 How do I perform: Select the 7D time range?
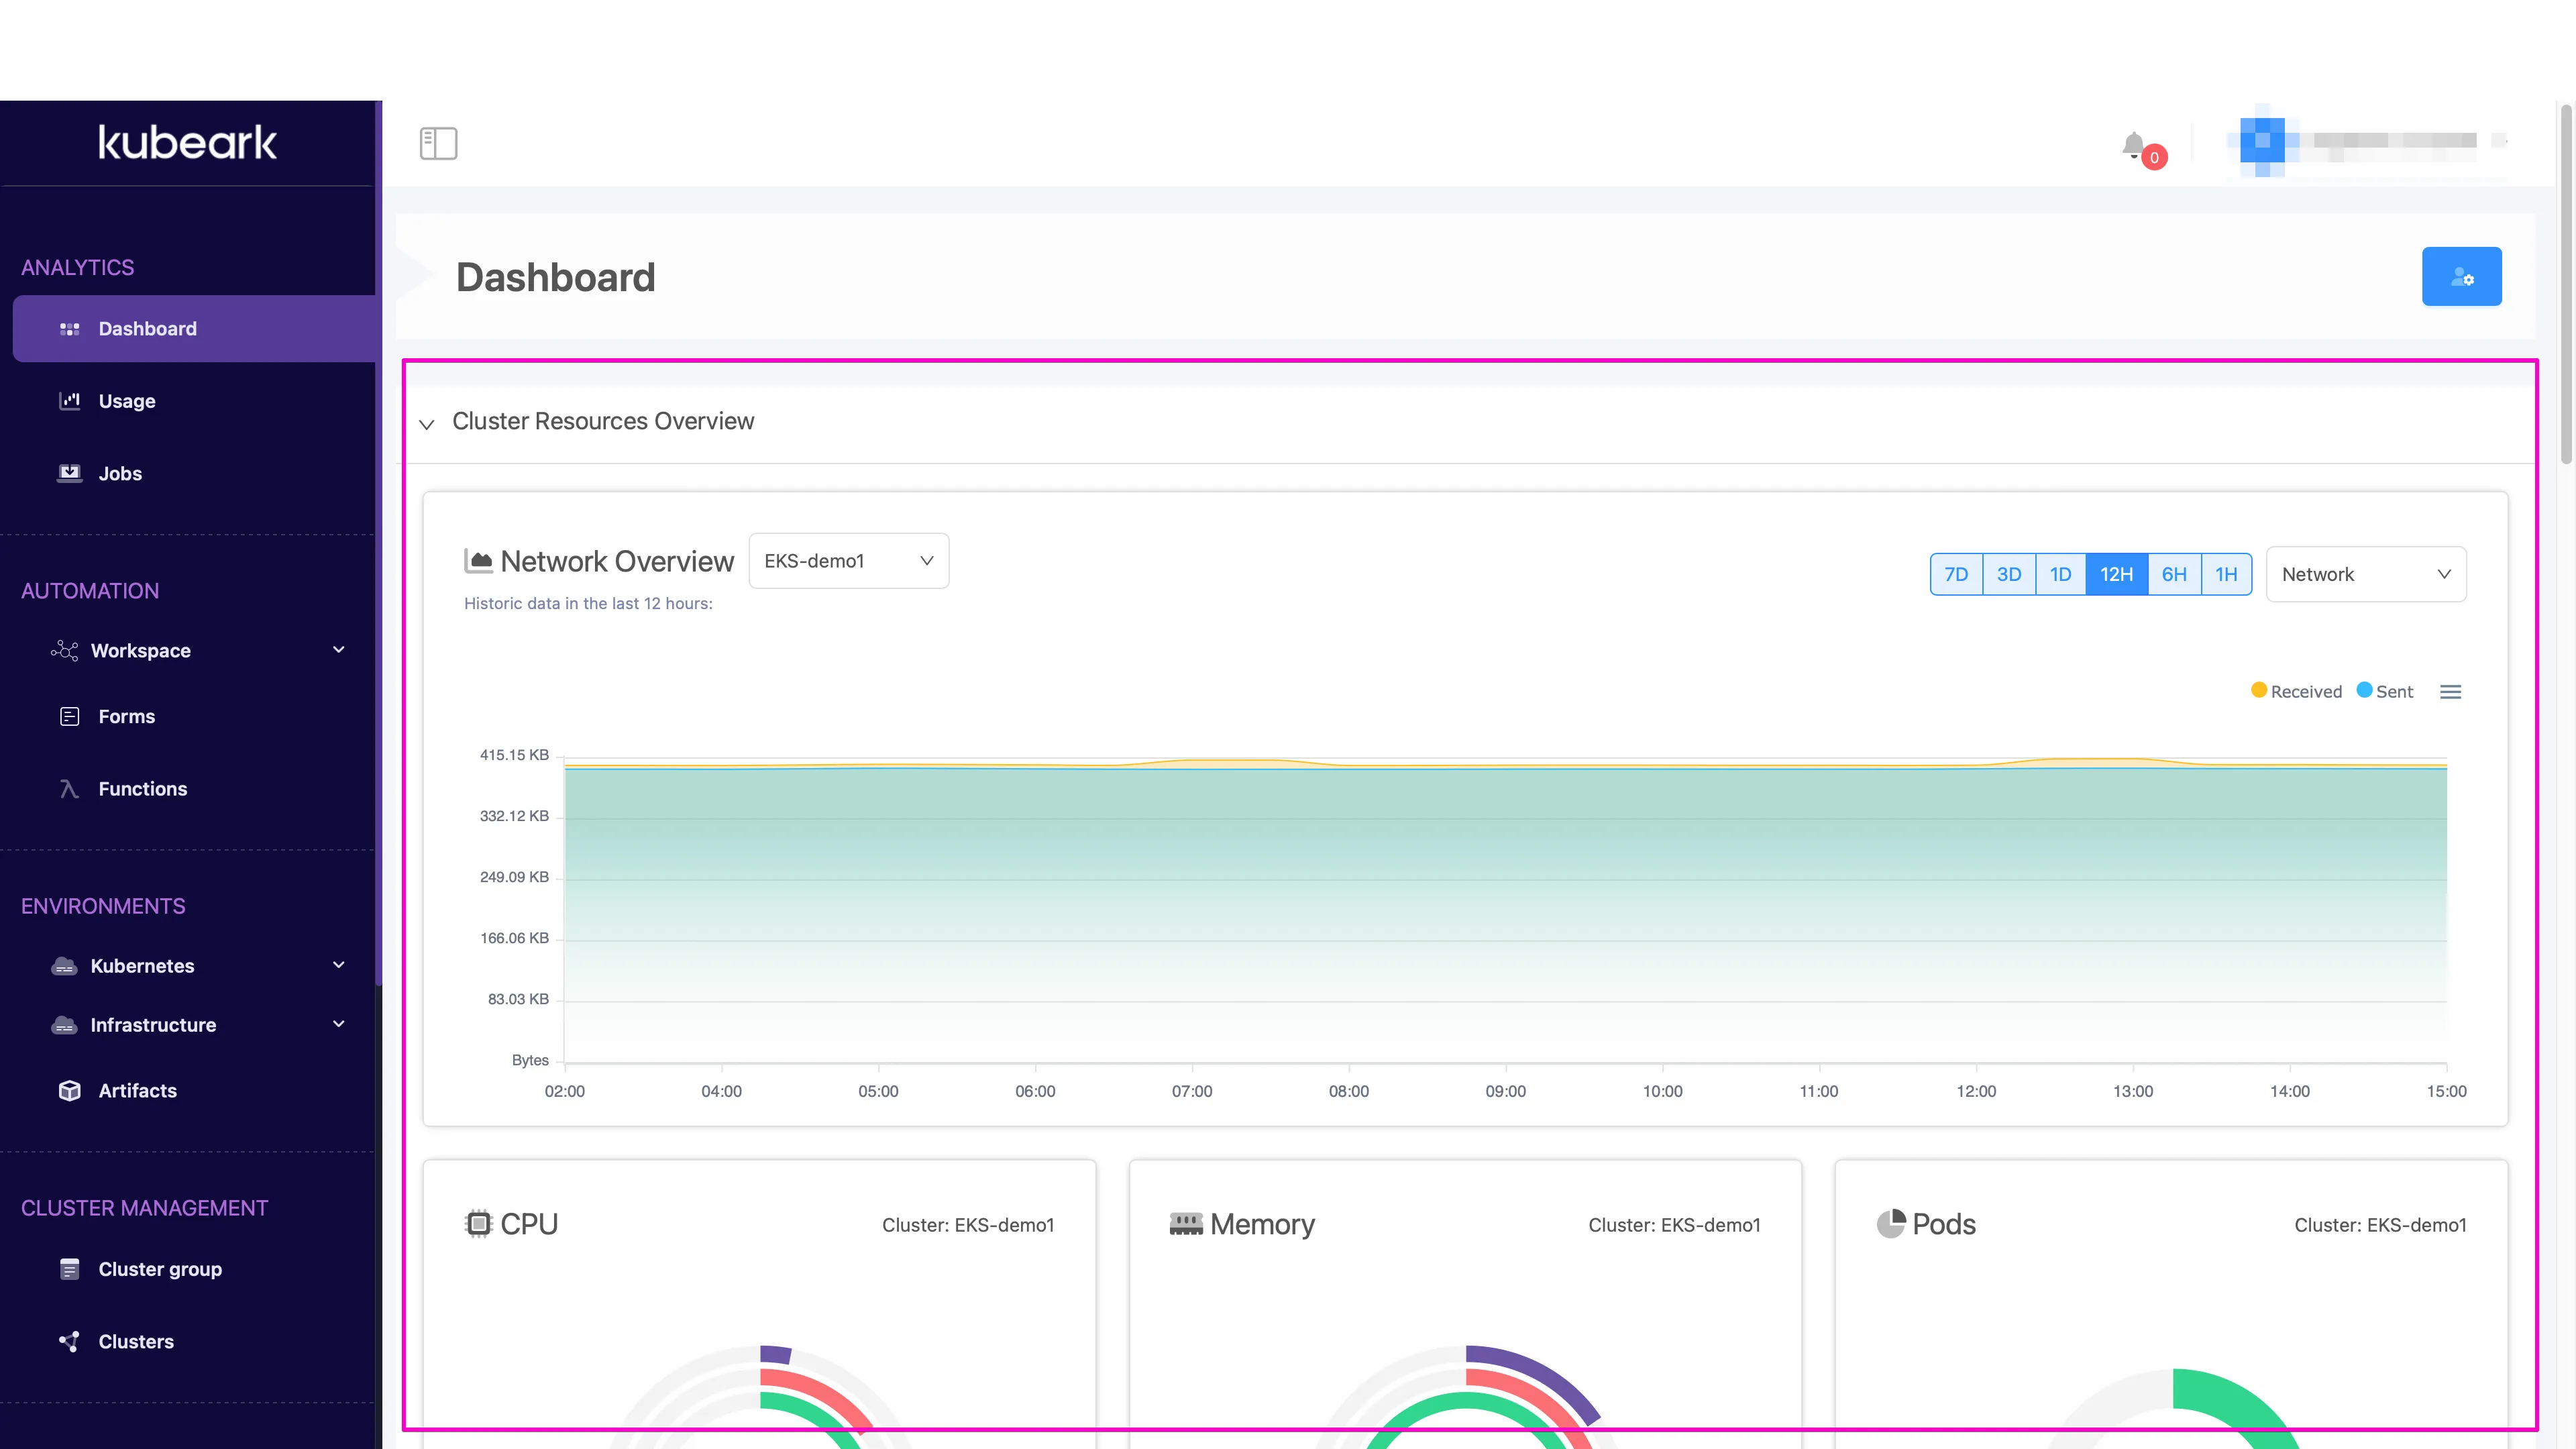coord(1956,574)
